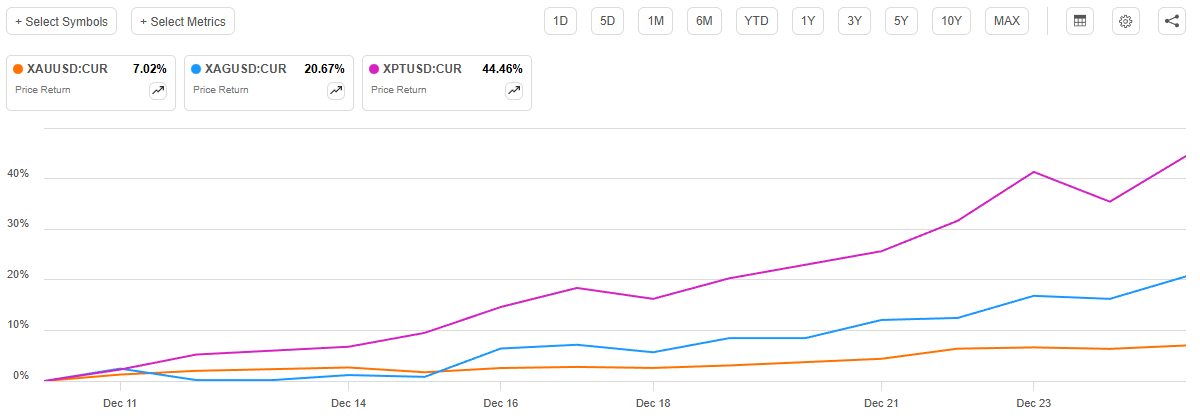
Task: Select the 1D time range
Action: tap(561, 21)
